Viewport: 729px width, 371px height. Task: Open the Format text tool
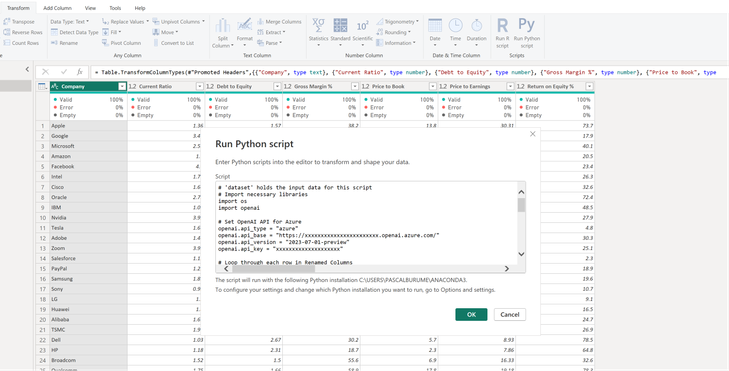[245, 31]
